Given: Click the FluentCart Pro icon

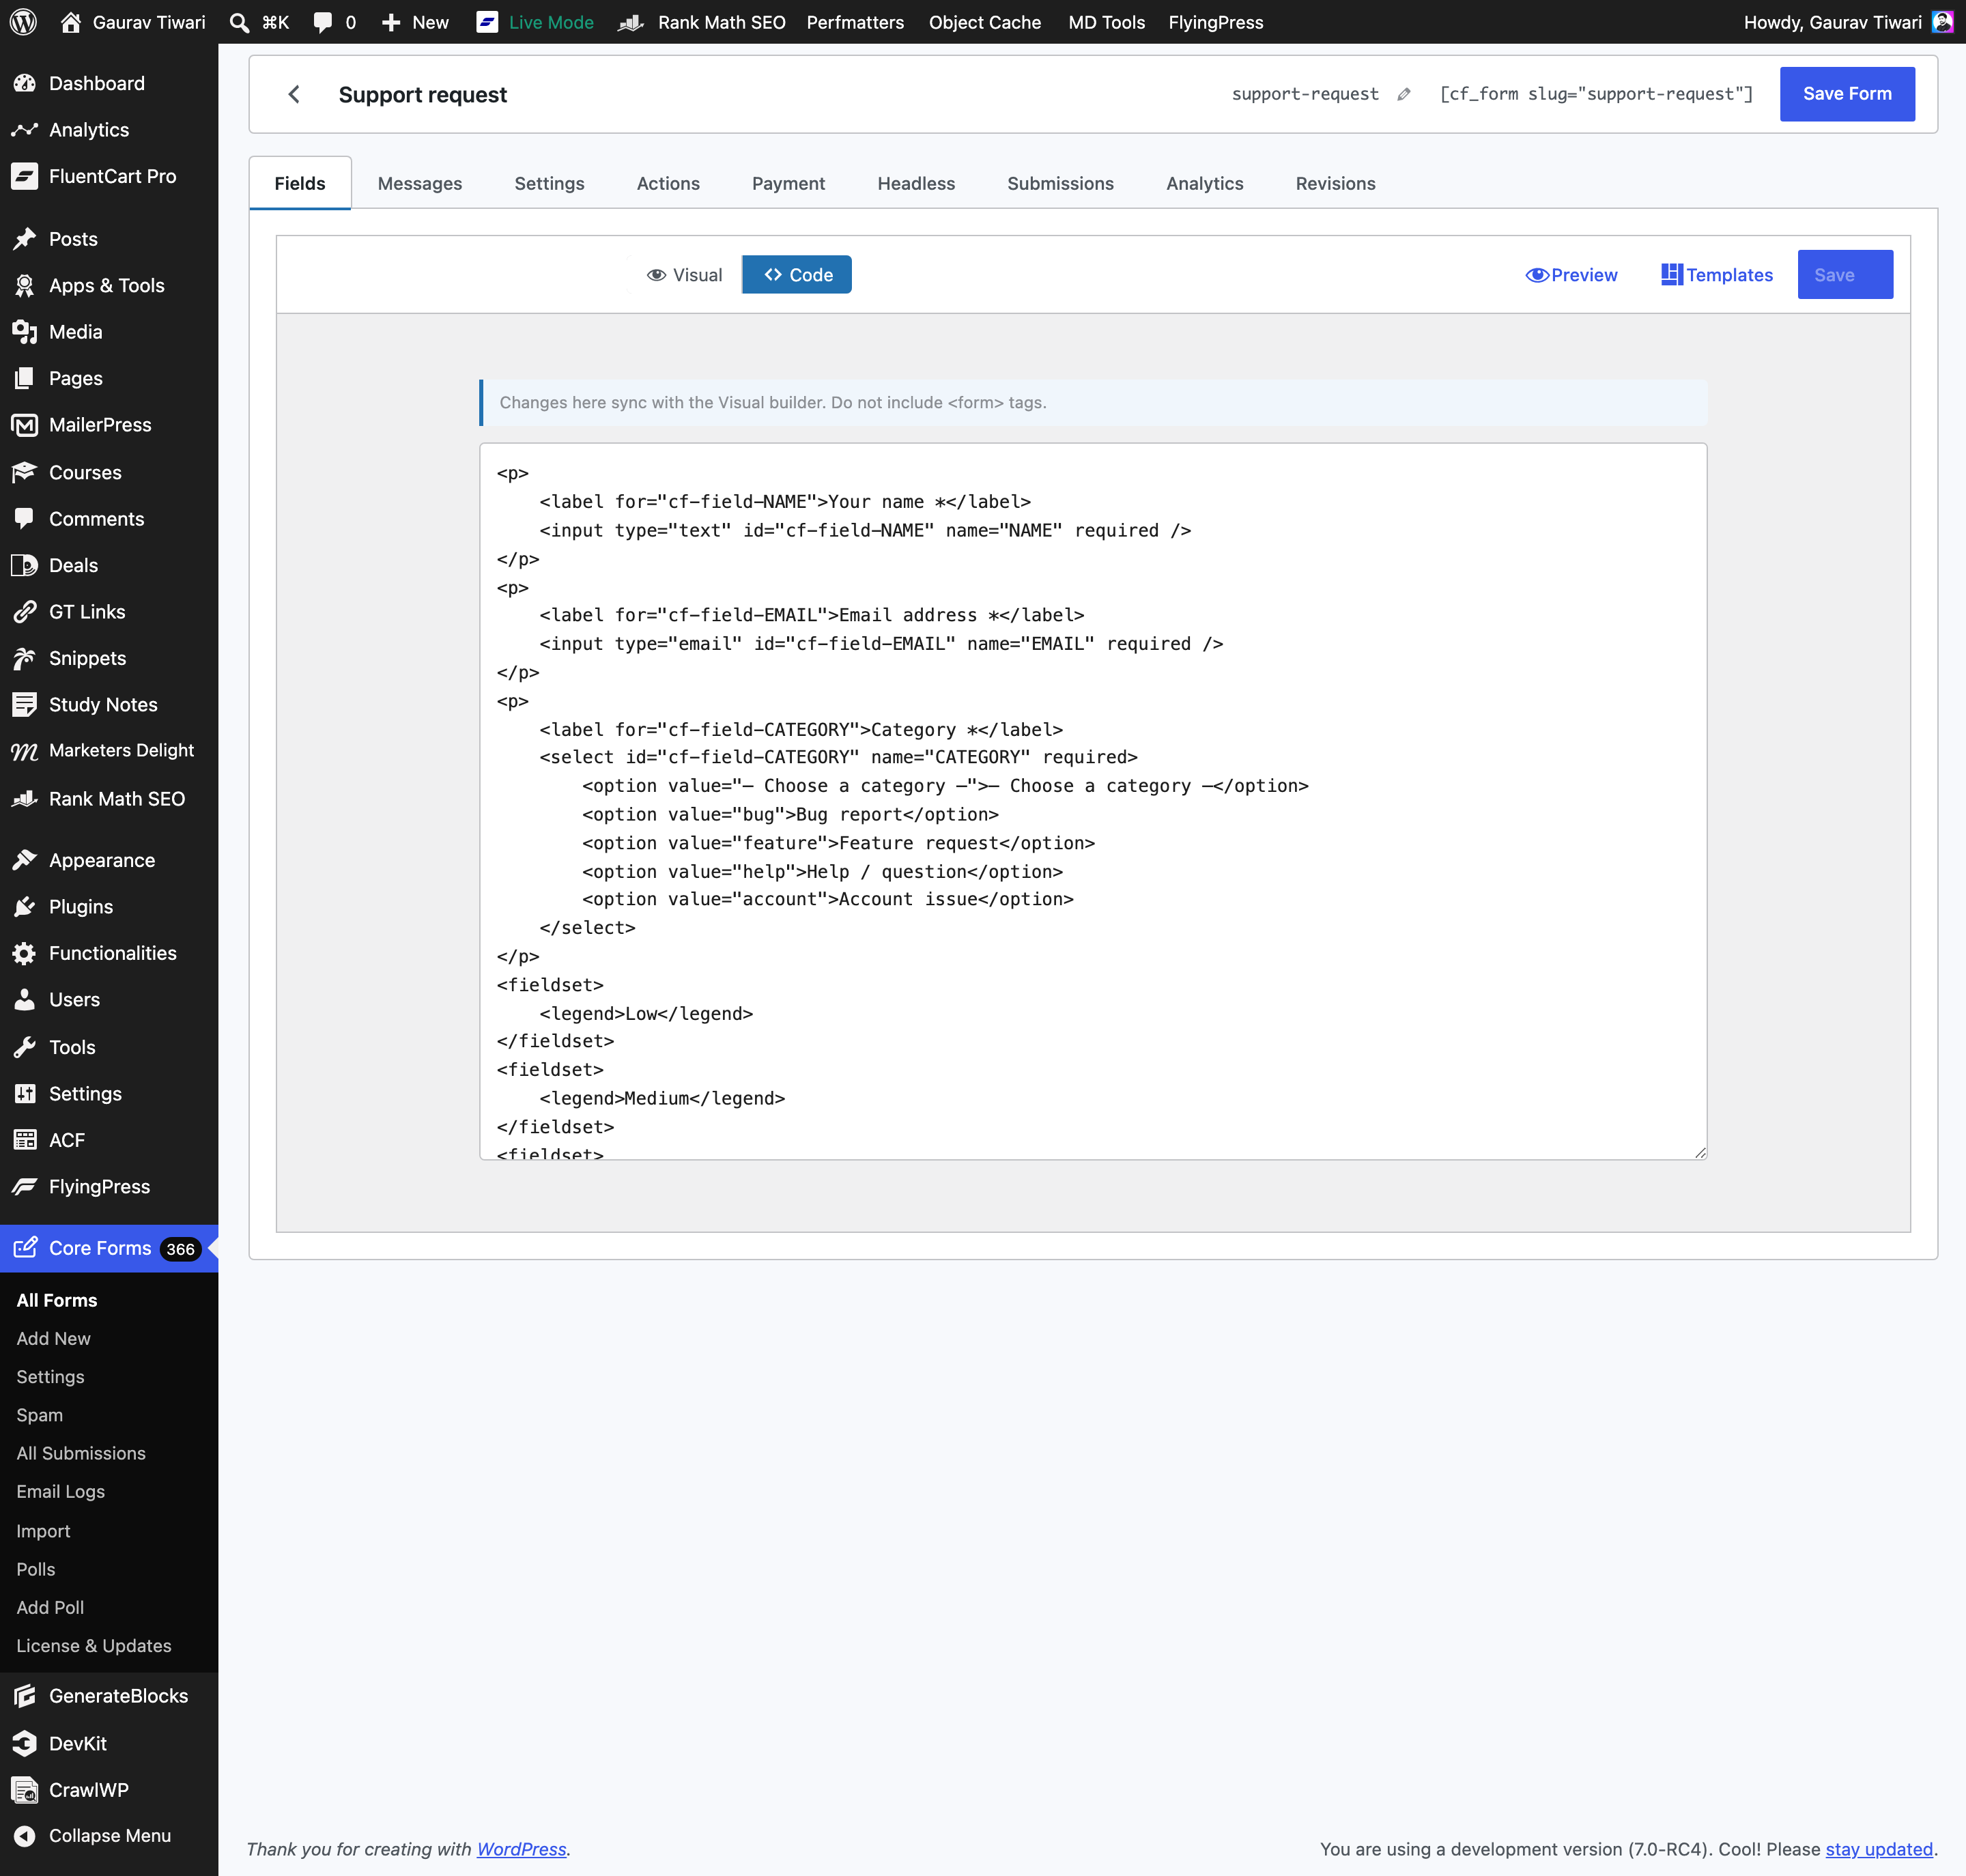Looking at the screenshot, I should click(x=25, y=176).
